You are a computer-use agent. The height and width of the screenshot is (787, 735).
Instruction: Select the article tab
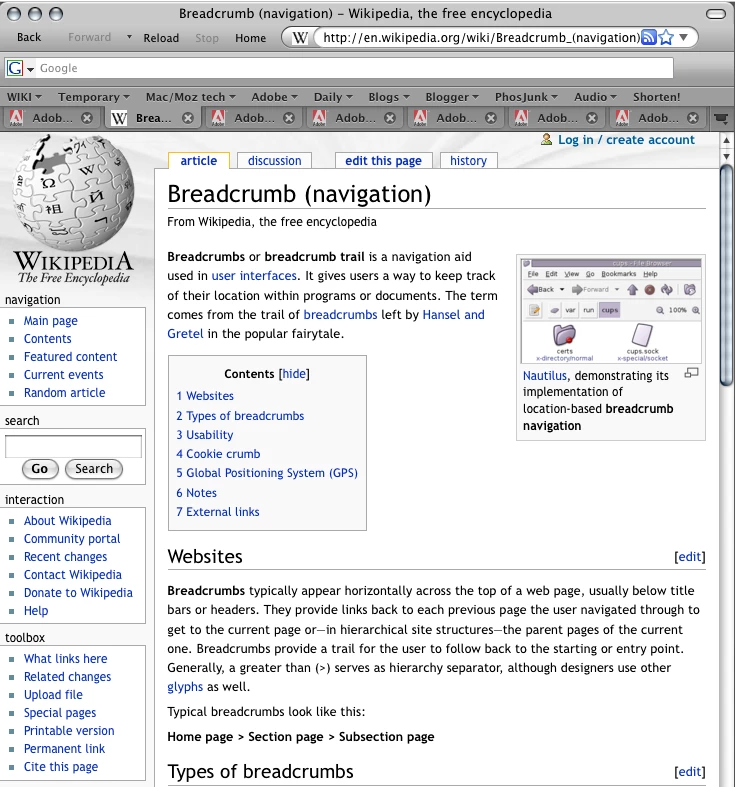[x=199, y=161]
